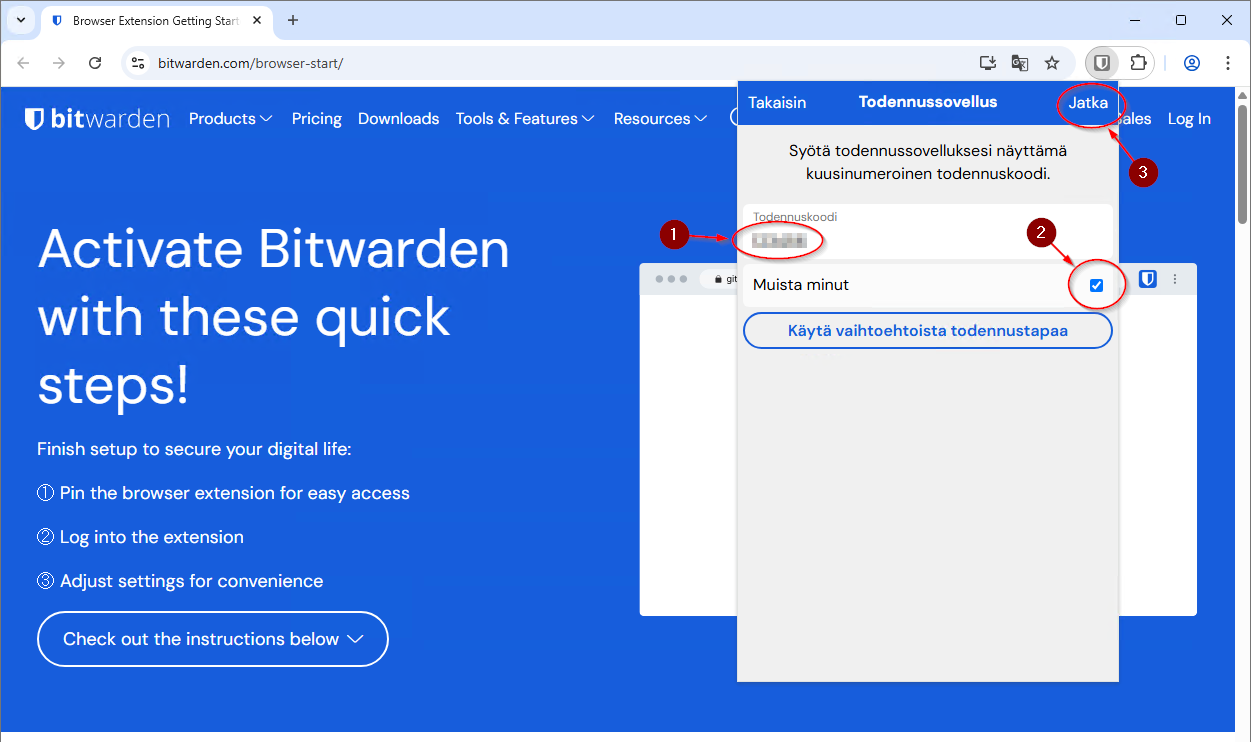Reload the page
Image resolution: width=1251 pixels, height=742 pixels.
(x=95, y=63)
